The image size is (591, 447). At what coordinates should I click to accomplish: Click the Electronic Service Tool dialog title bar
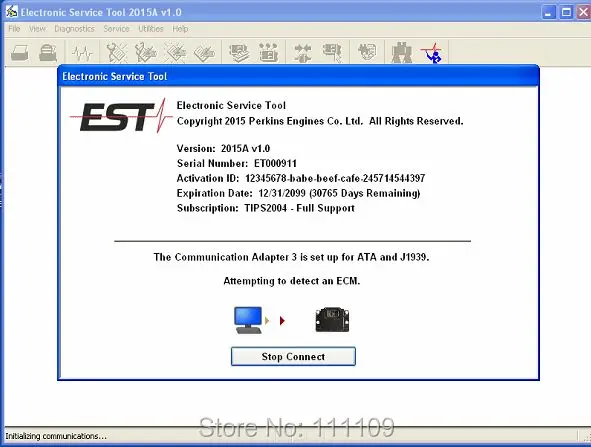coord(298,76)
